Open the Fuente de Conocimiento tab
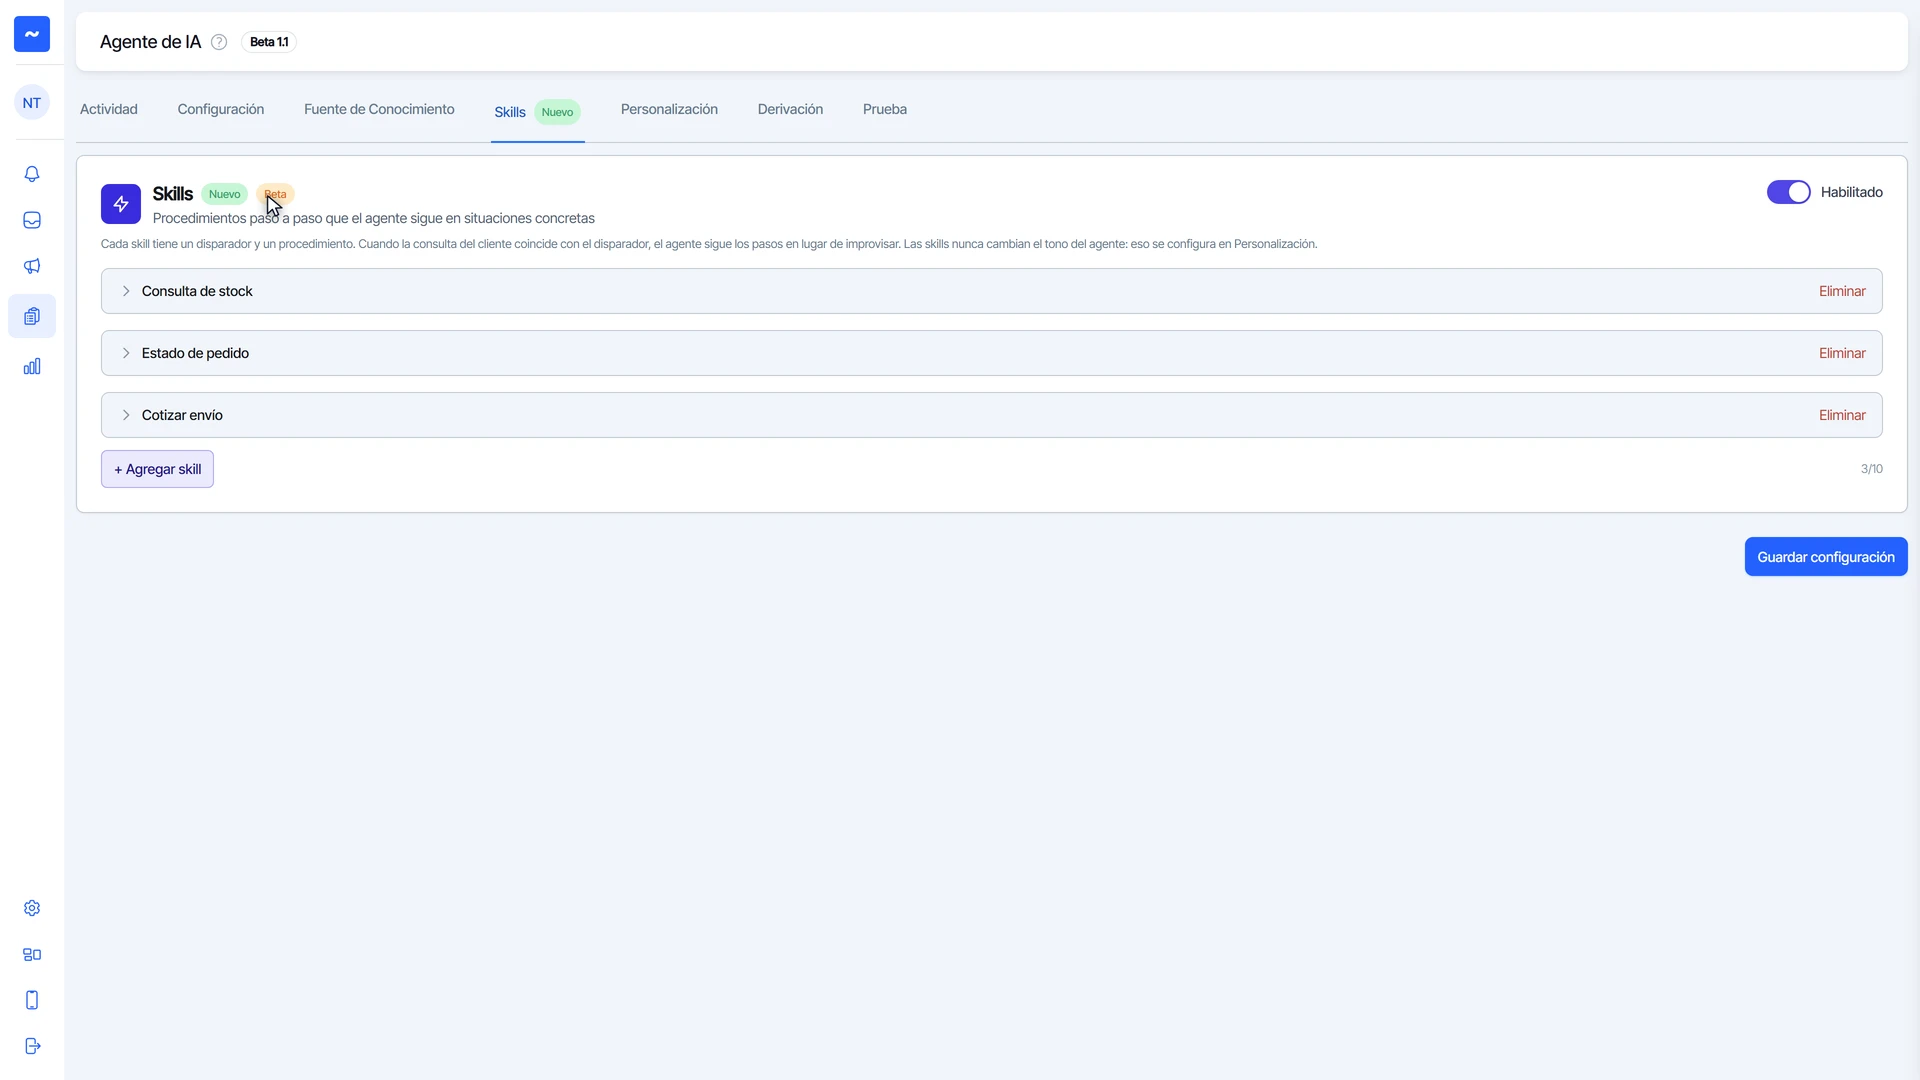 [x=379, y=109]
